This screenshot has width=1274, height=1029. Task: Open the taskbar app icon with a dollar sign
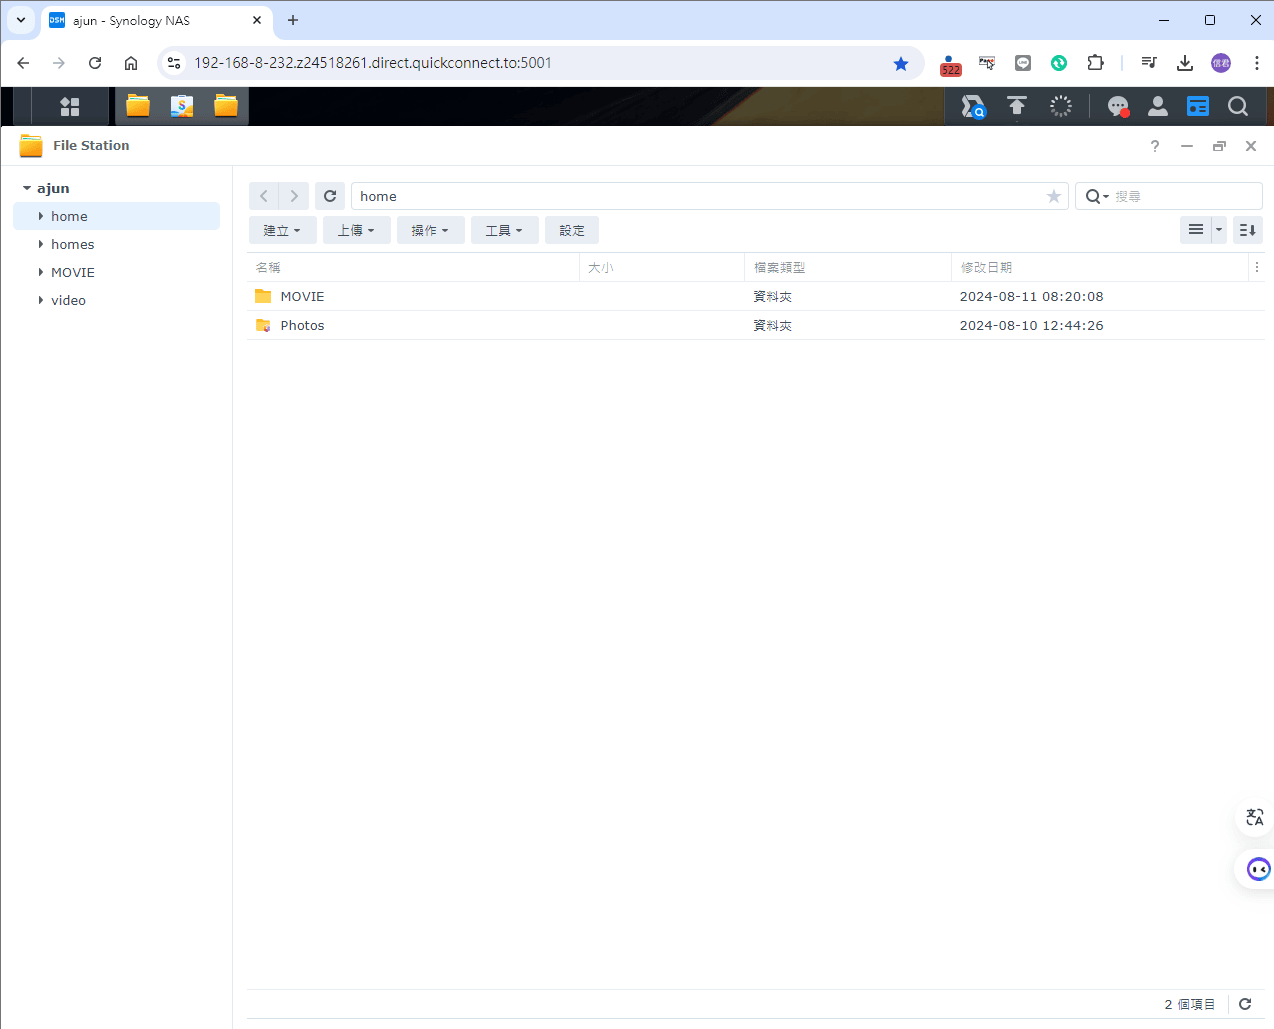coord(182,106)
